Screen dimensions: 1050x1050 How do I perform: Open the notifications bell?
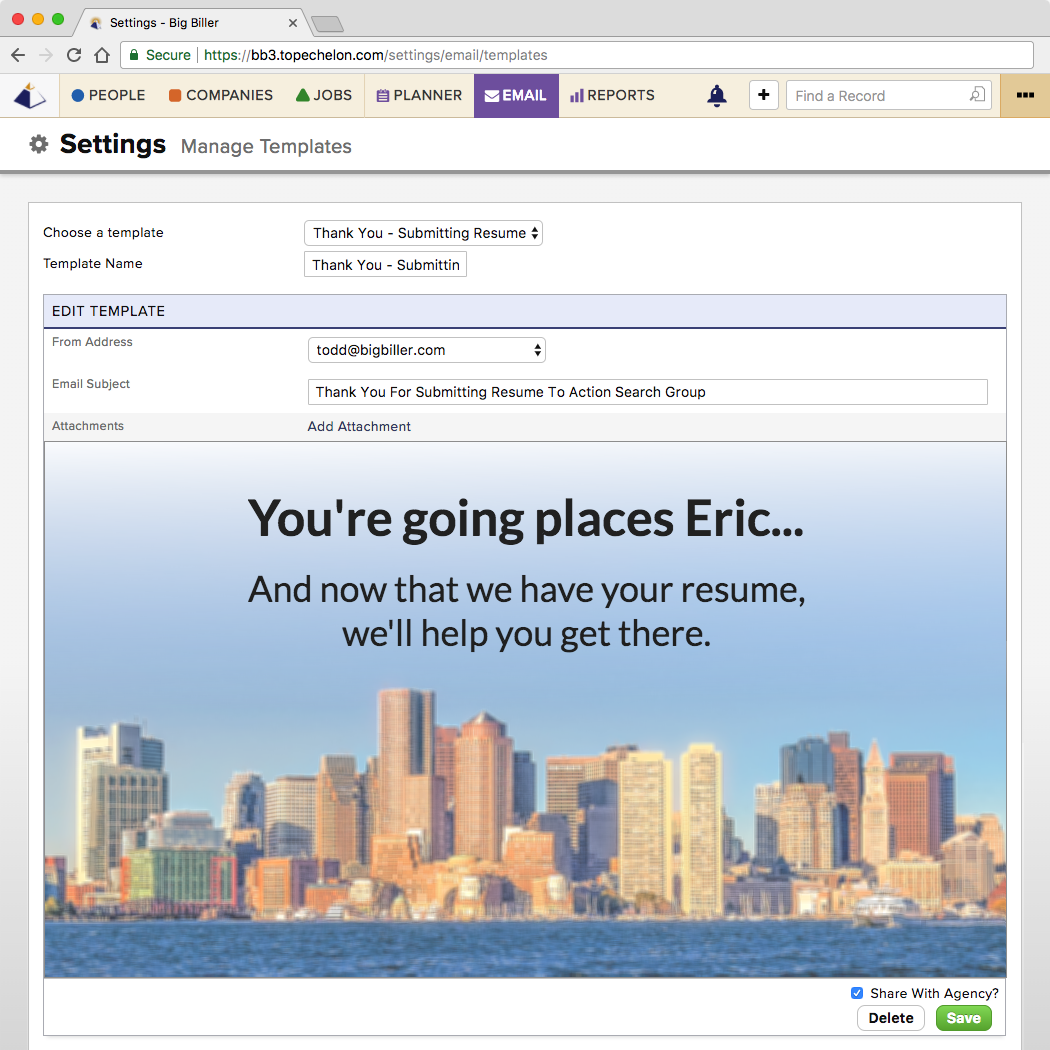[717, 96]
